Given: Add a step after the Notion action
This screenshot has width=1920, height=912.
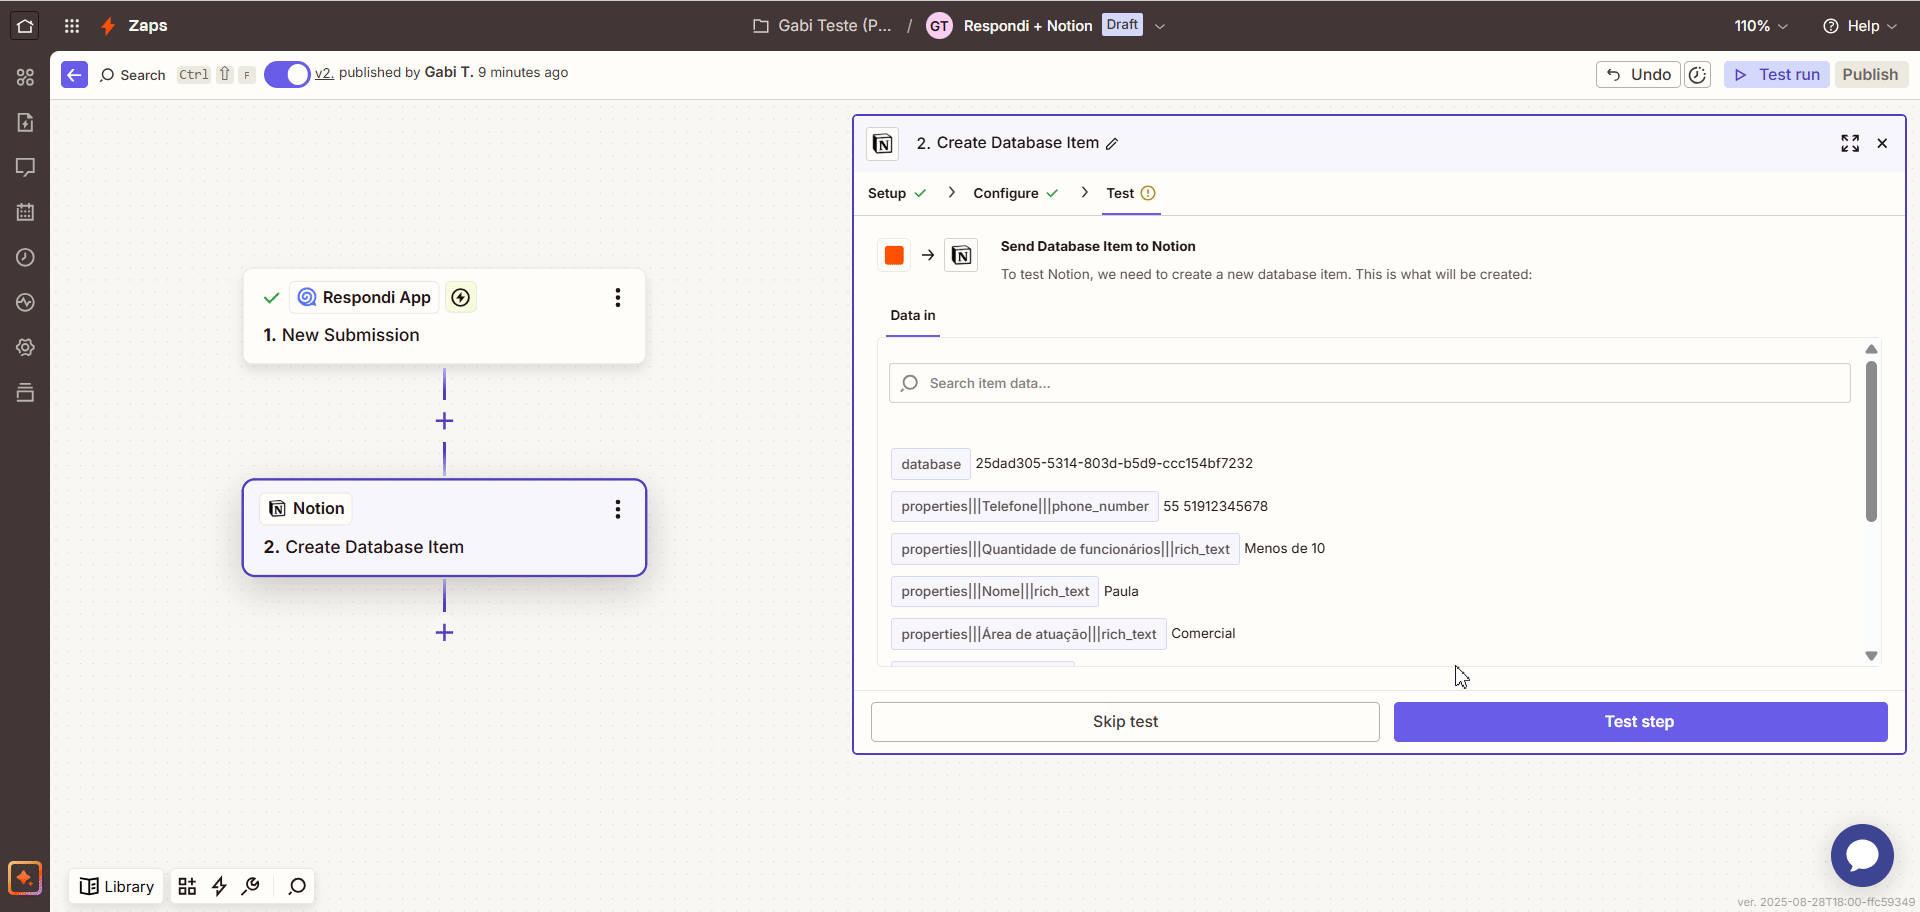Looking at the screenshot, I should coord(445,633).
